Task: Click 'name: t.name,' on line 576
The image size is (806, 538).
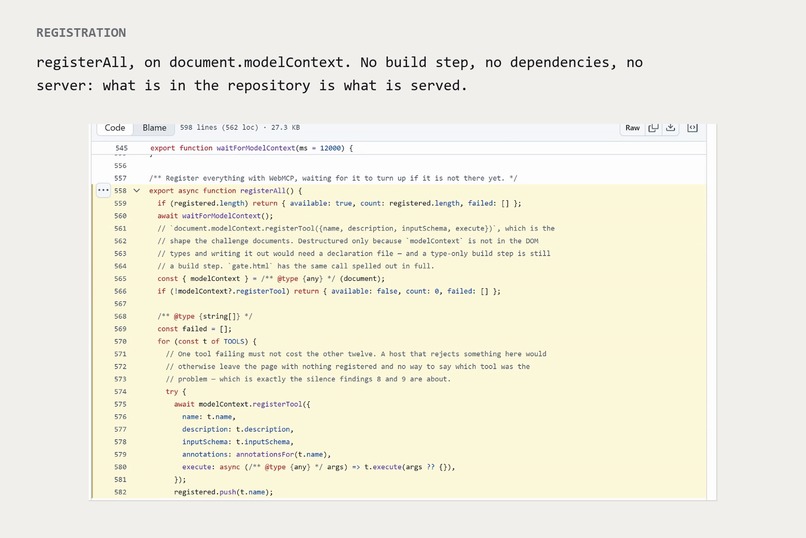Action: (x=209, y=417)
